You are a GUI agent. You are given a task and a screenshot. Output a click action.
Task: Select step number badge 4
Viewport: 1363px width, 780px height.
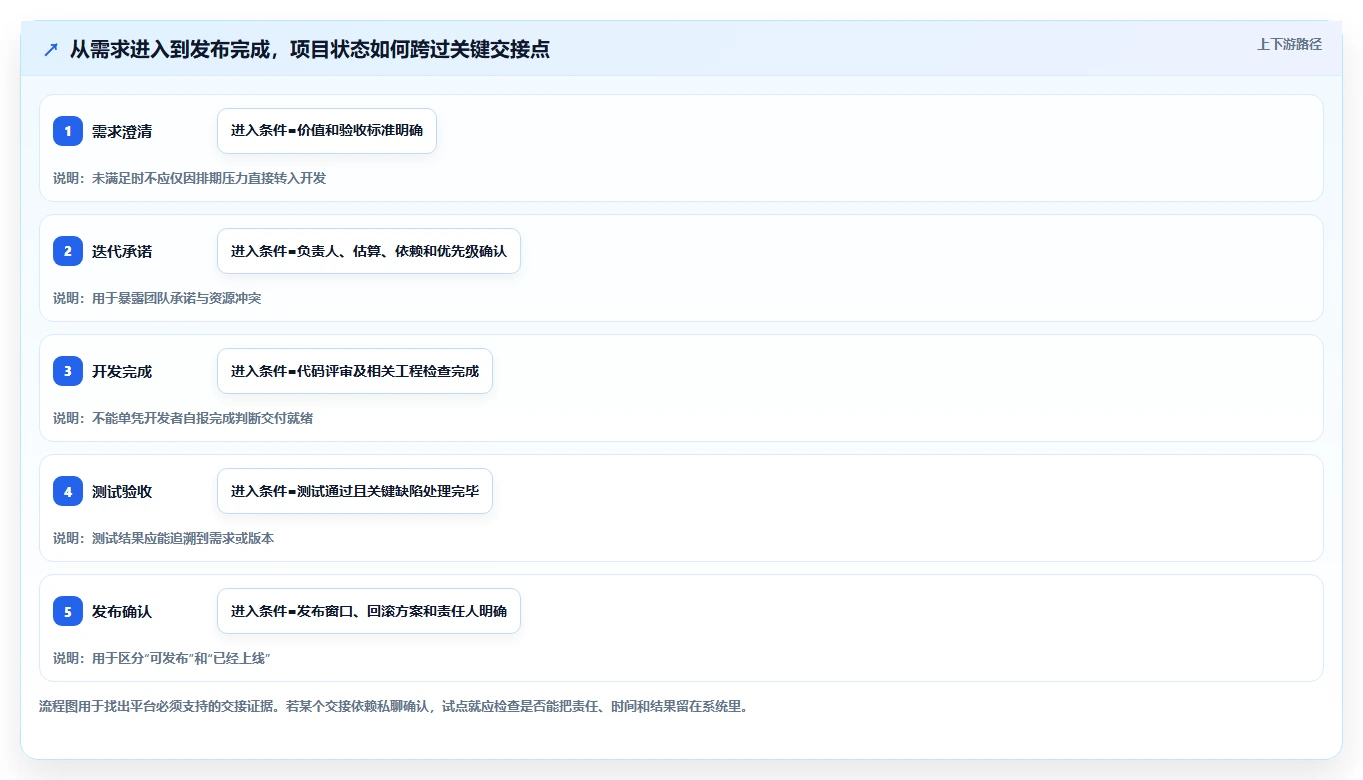(68, 491)
